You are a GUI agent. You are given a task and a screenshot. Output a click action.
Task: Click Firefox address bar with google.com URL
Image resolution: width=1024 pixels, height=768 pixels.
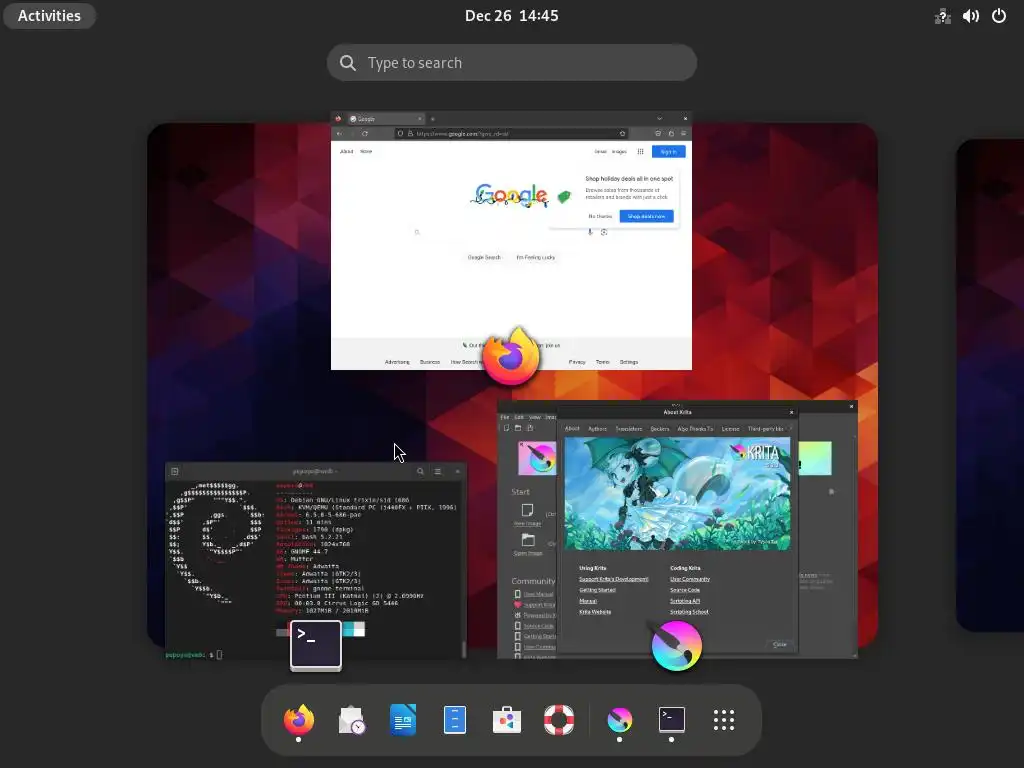(x=511, y=133)
